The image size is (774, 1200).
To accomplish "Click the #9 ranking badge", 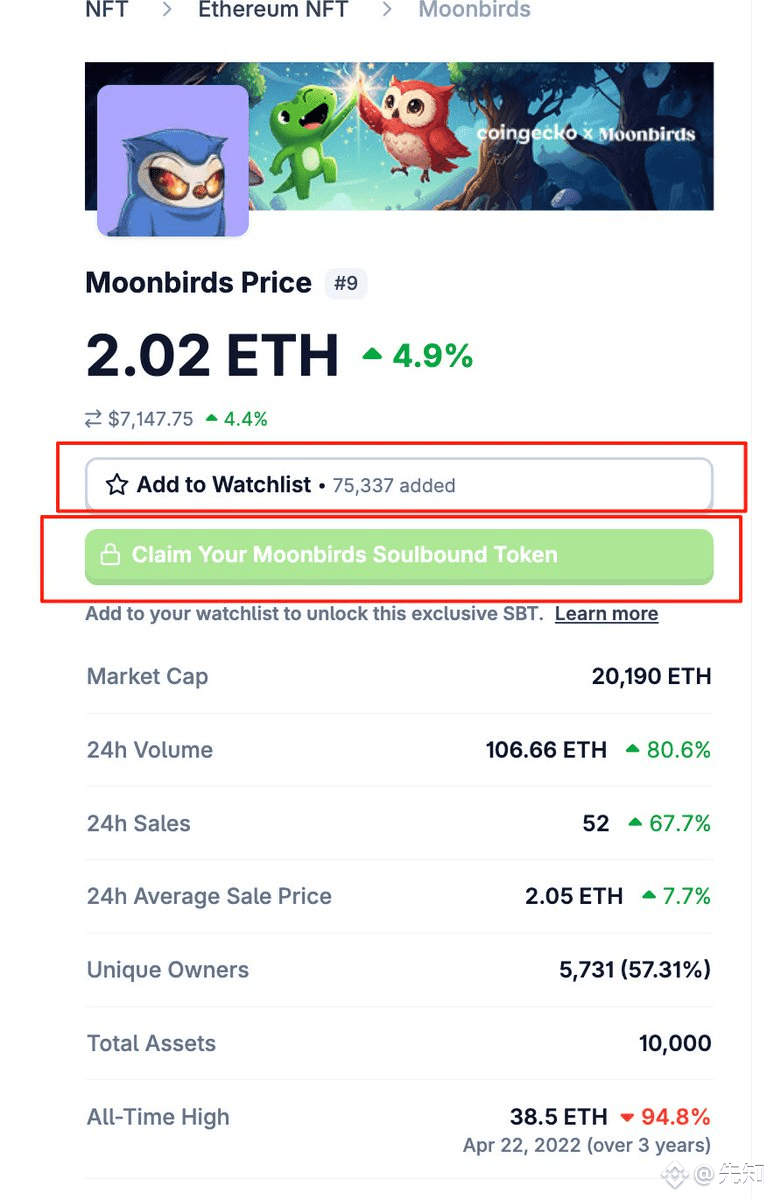I will pos(346,283).
